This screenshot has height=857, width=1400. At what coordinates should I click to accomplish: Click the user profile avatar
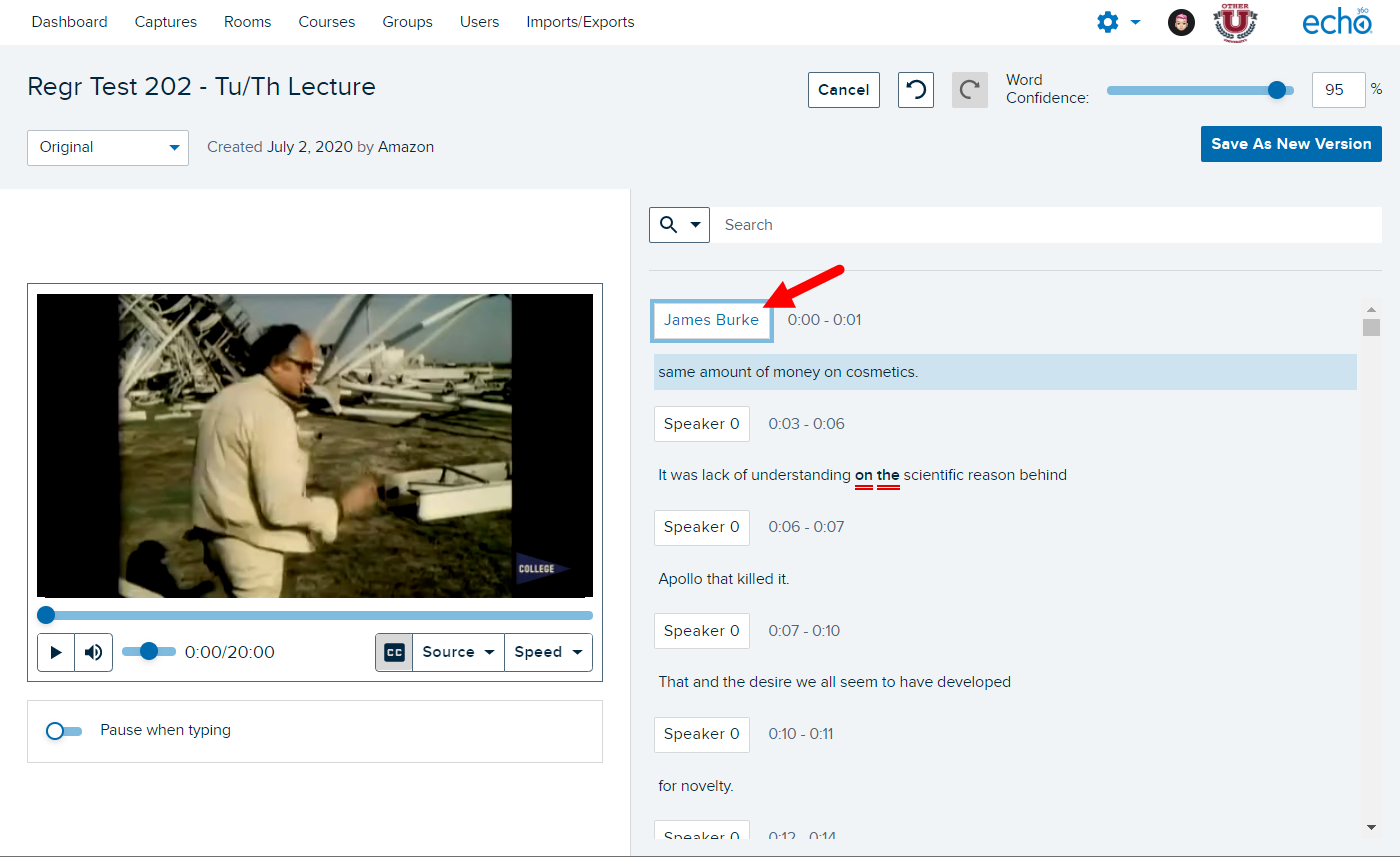coord(1181,22)
